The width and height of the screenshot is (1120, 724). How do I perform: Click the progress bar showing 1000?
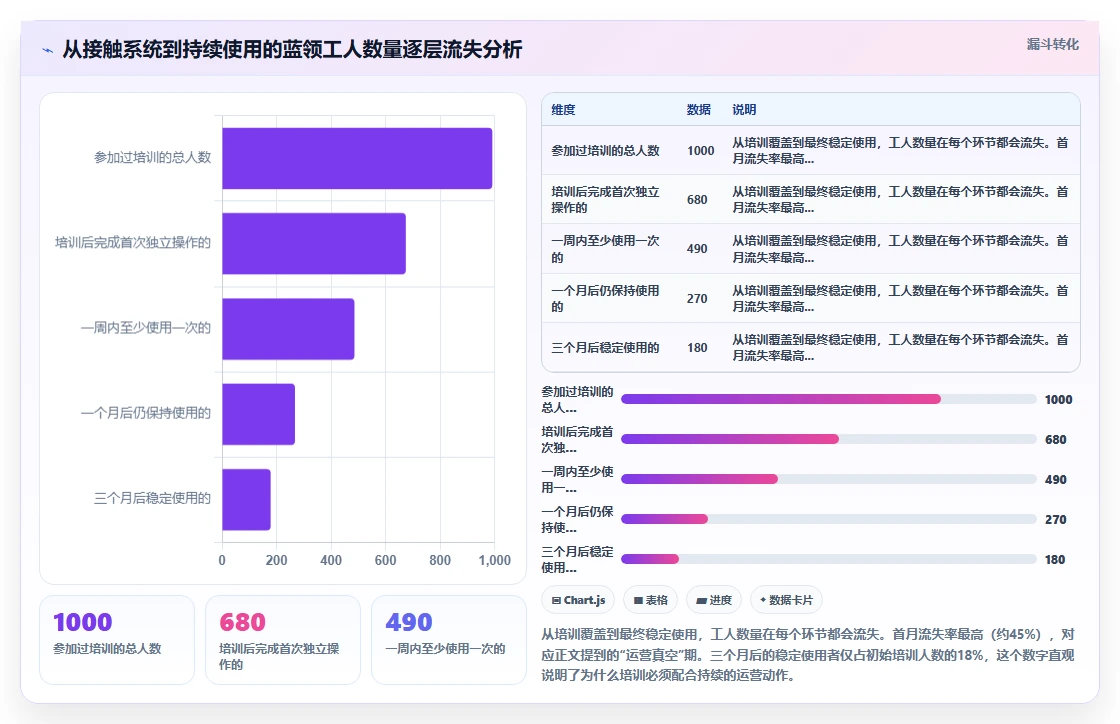coord(829,399)
